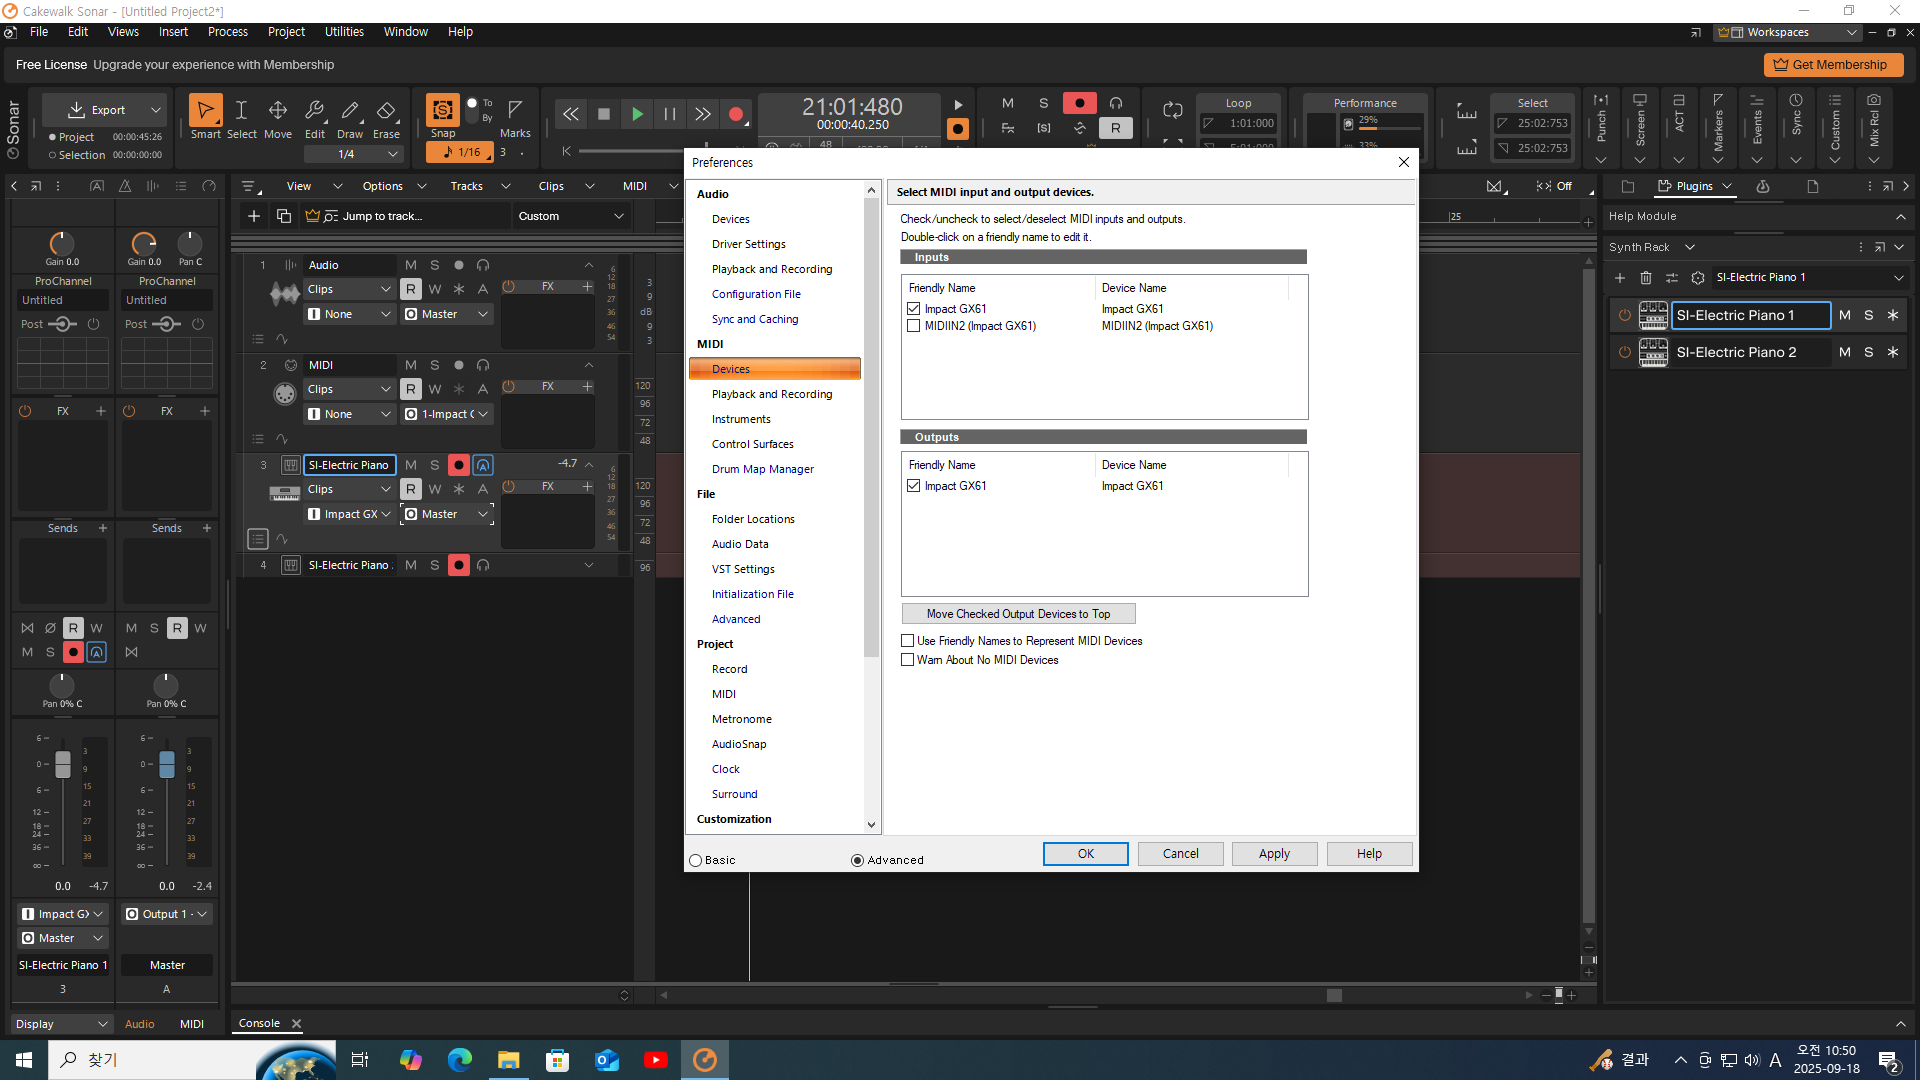1920x1080 pixels.
Task: Select the Advanced radio button
Action: [x=857, y=860]
